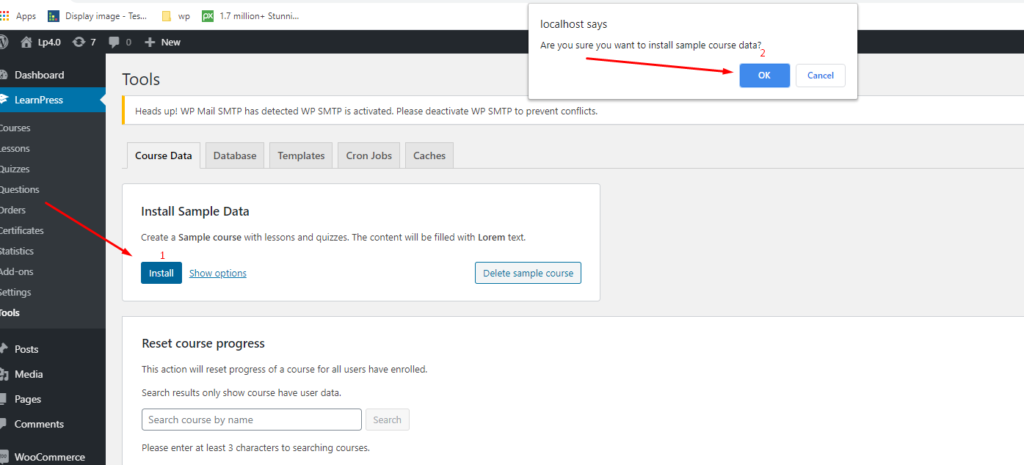Open the Templates tab
1024x465 pixels.
(x=301, y=156)
